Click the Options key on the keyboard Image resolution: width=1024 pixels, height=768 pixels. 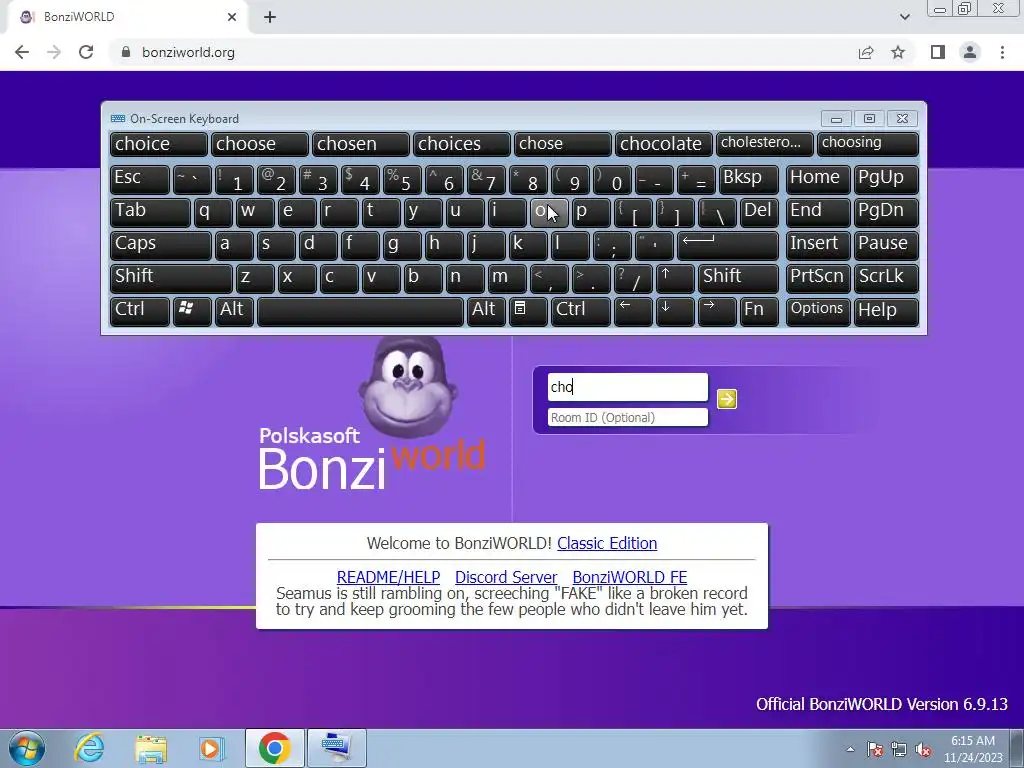pyautogui.click(x=818, y=312)
